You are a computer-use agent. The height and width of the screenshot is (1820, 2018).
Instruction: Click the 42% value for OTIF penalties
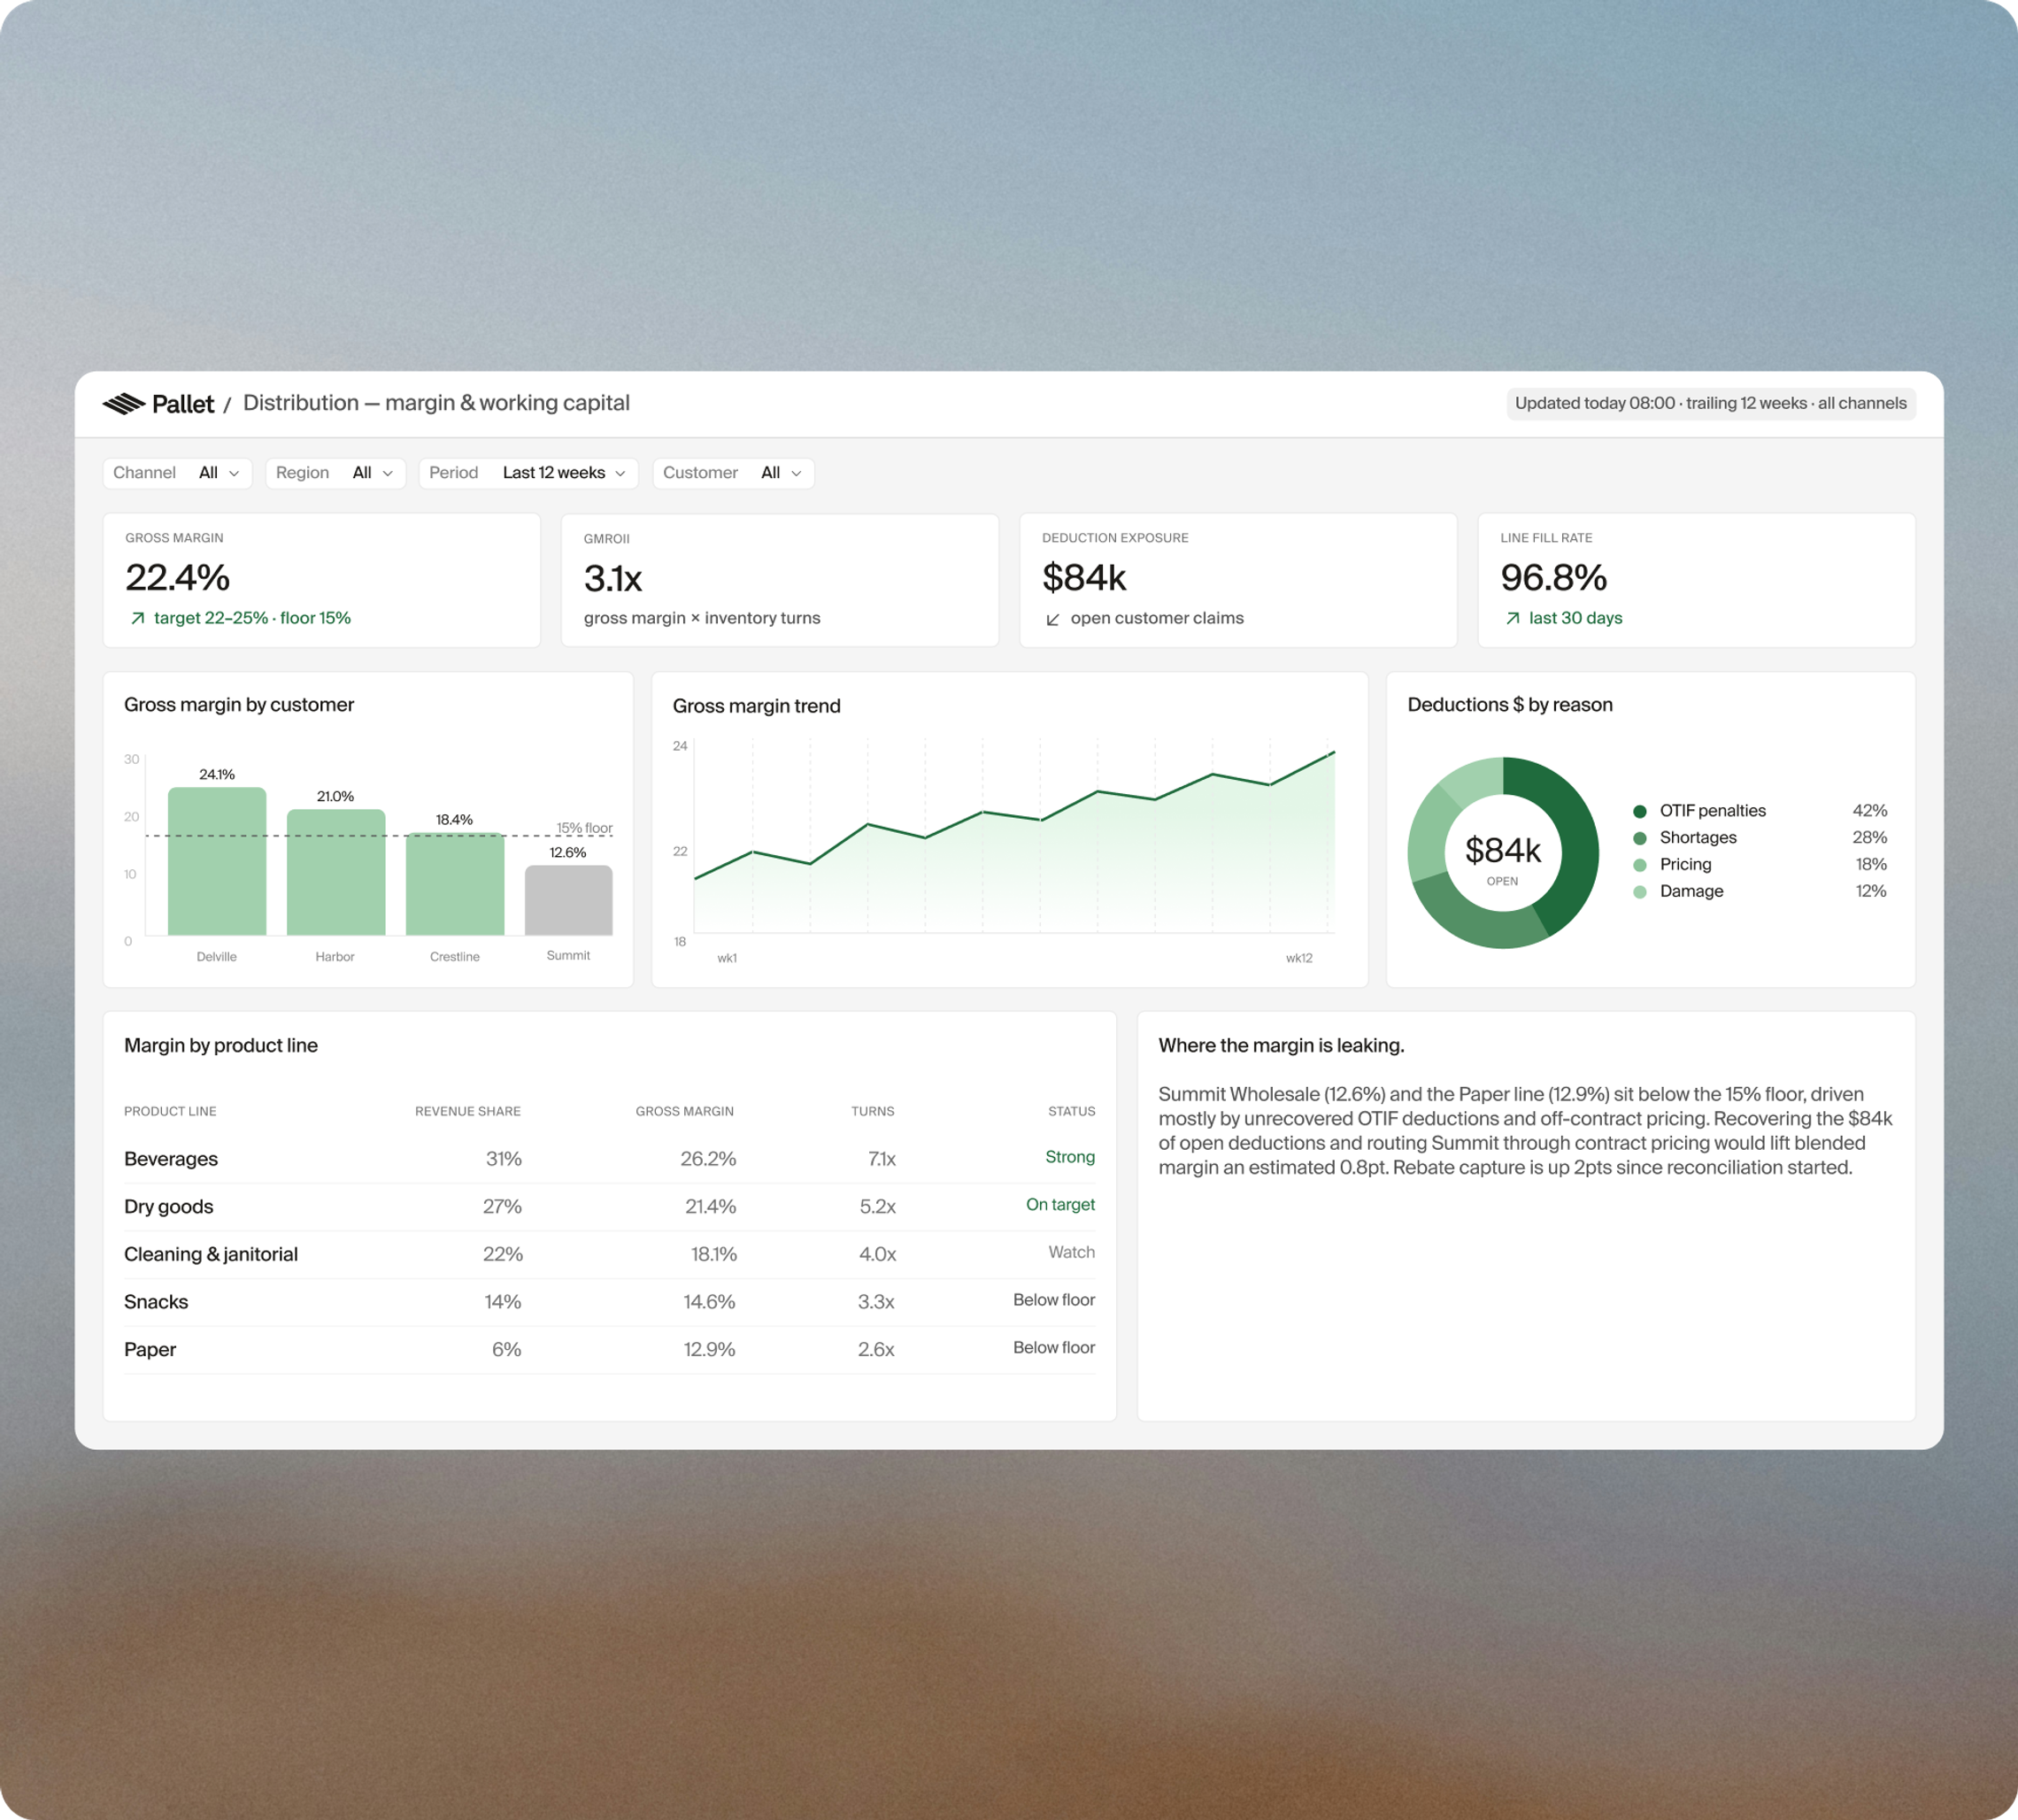[x=1869, y=811]
